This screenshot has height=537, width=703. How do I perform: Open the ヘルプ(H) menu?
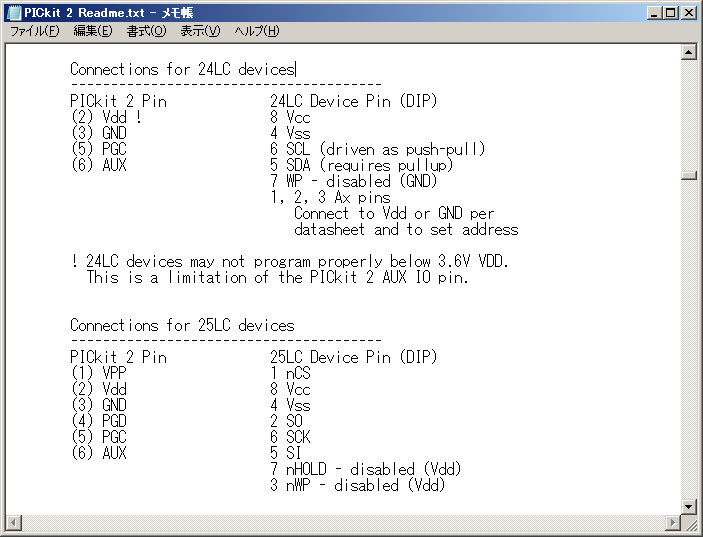click(256, 31)
